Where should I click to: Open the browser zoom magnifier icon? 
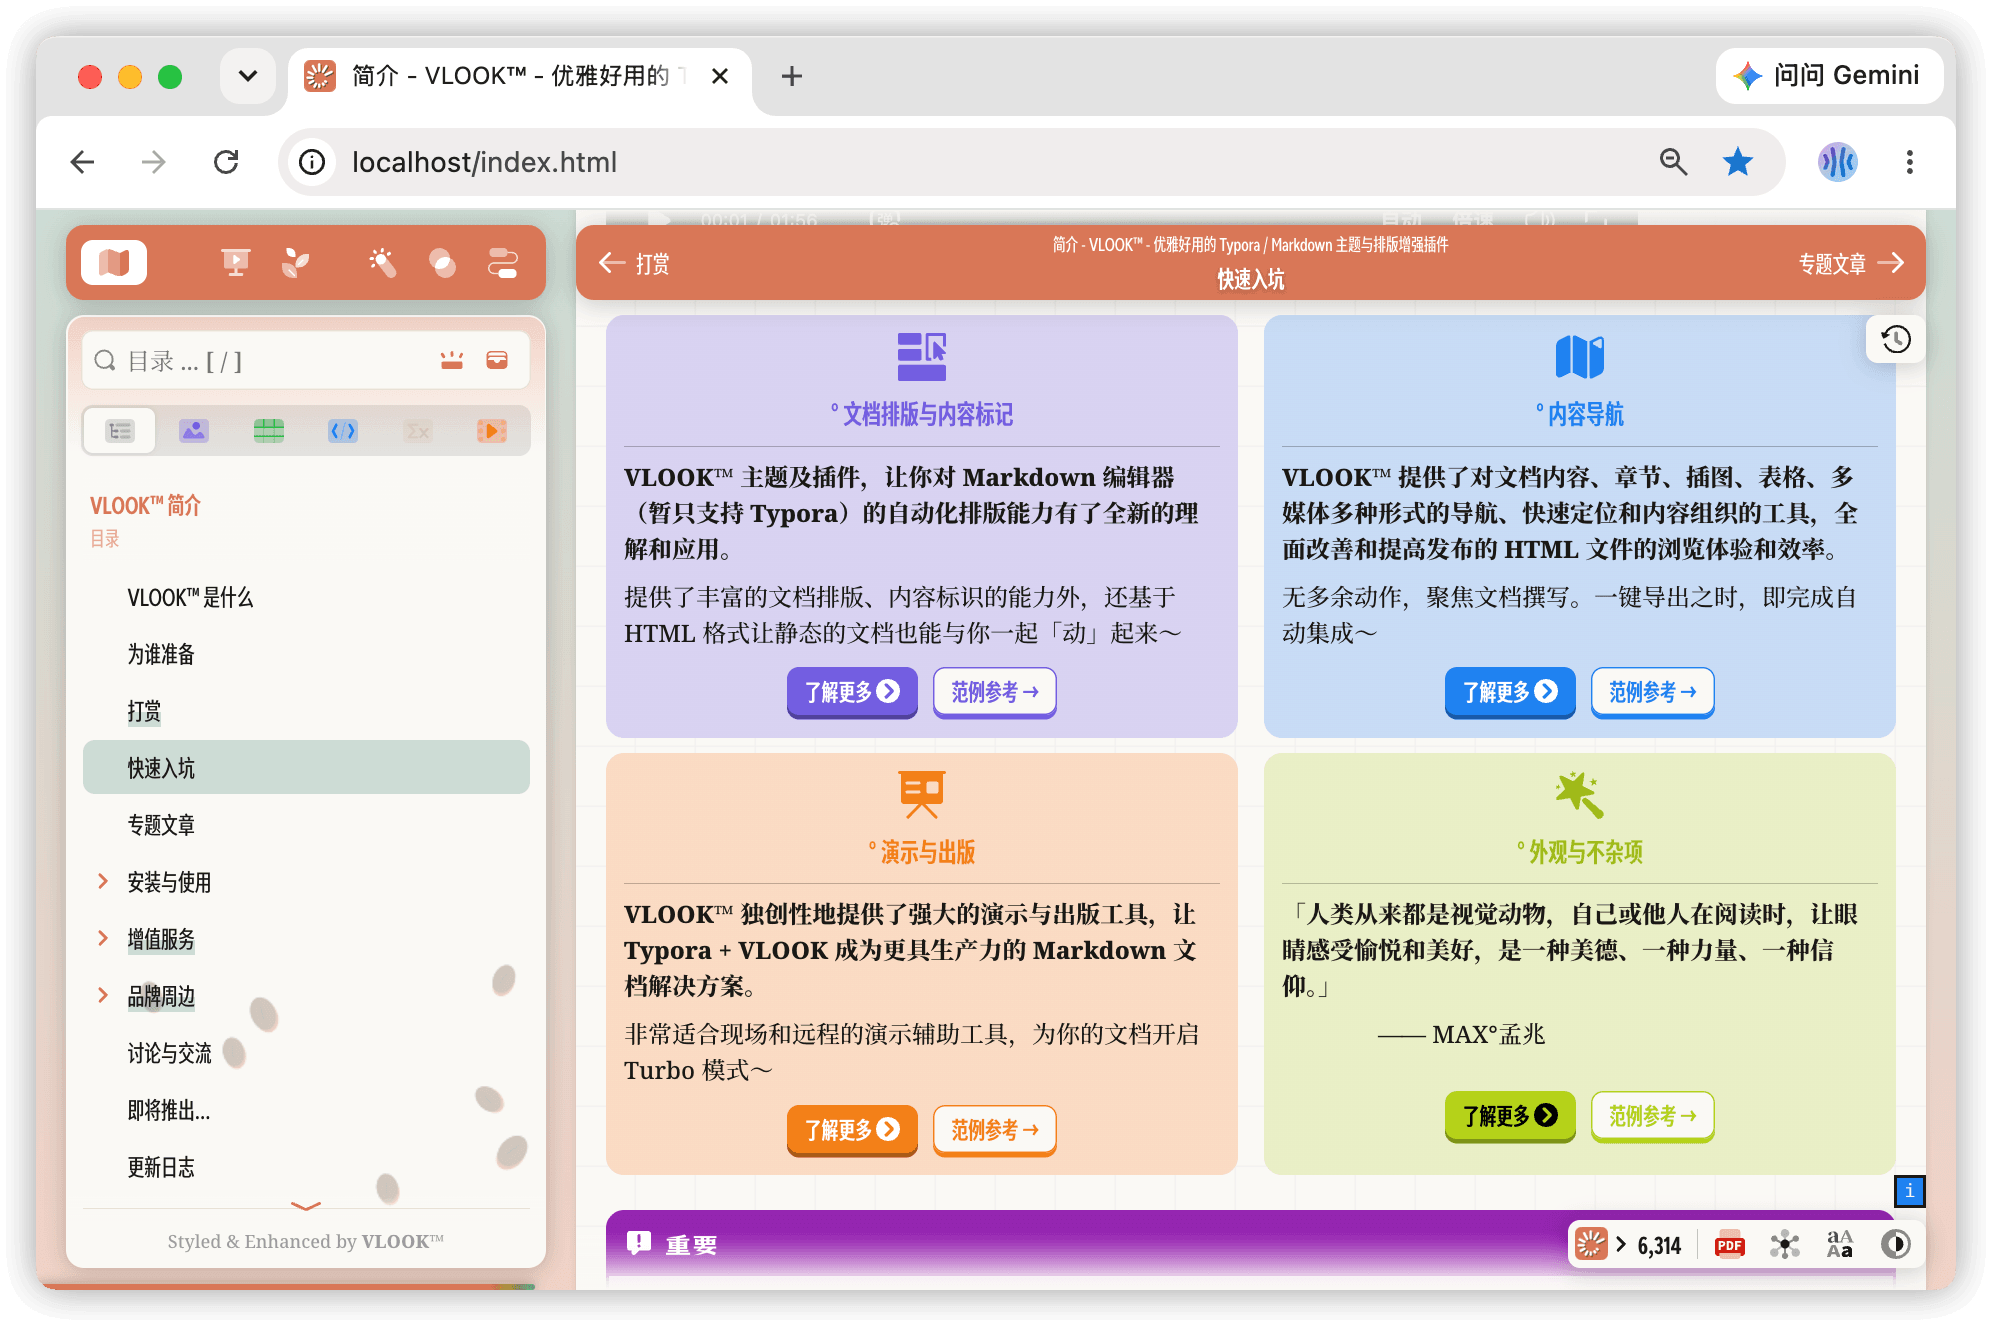point(1673,162)
